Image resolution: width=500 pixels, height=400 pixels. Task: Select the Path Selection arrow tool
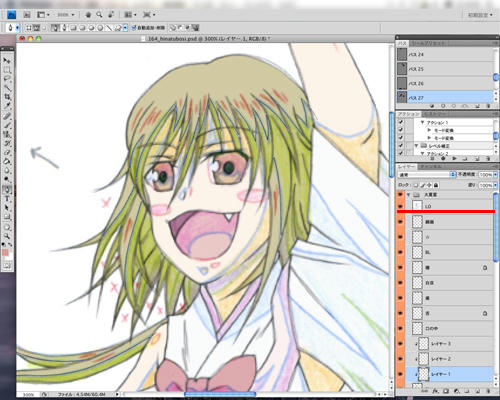click(7, 208)
